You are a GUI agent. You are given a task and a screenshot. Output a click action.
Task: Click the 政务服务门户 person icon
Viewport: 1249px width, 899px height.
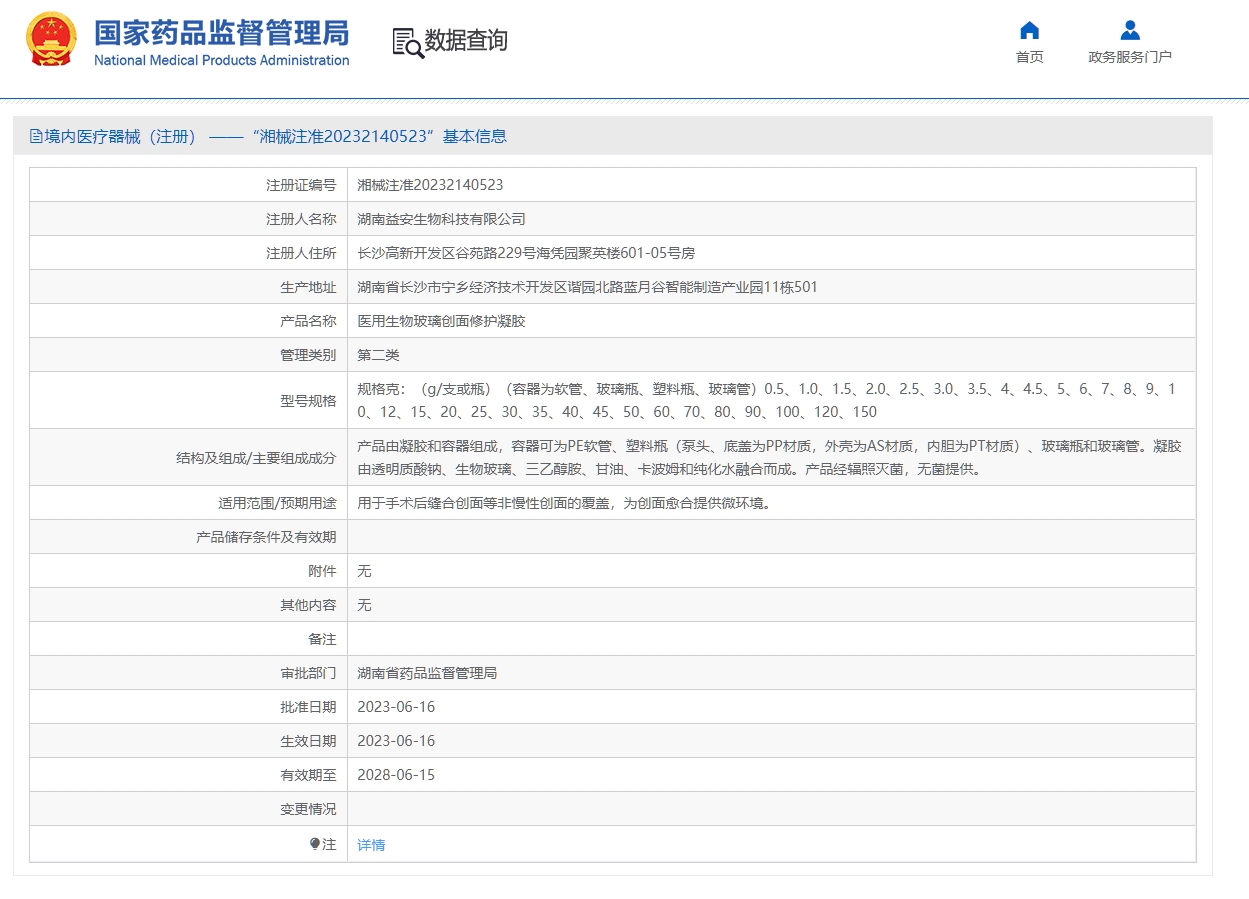1130,30
